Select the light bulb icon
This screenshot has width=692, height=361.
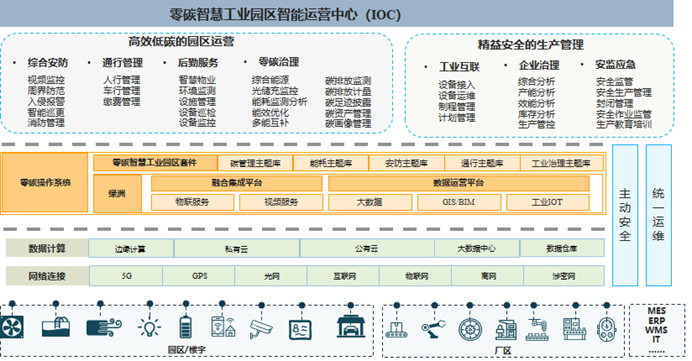point(149,328)
